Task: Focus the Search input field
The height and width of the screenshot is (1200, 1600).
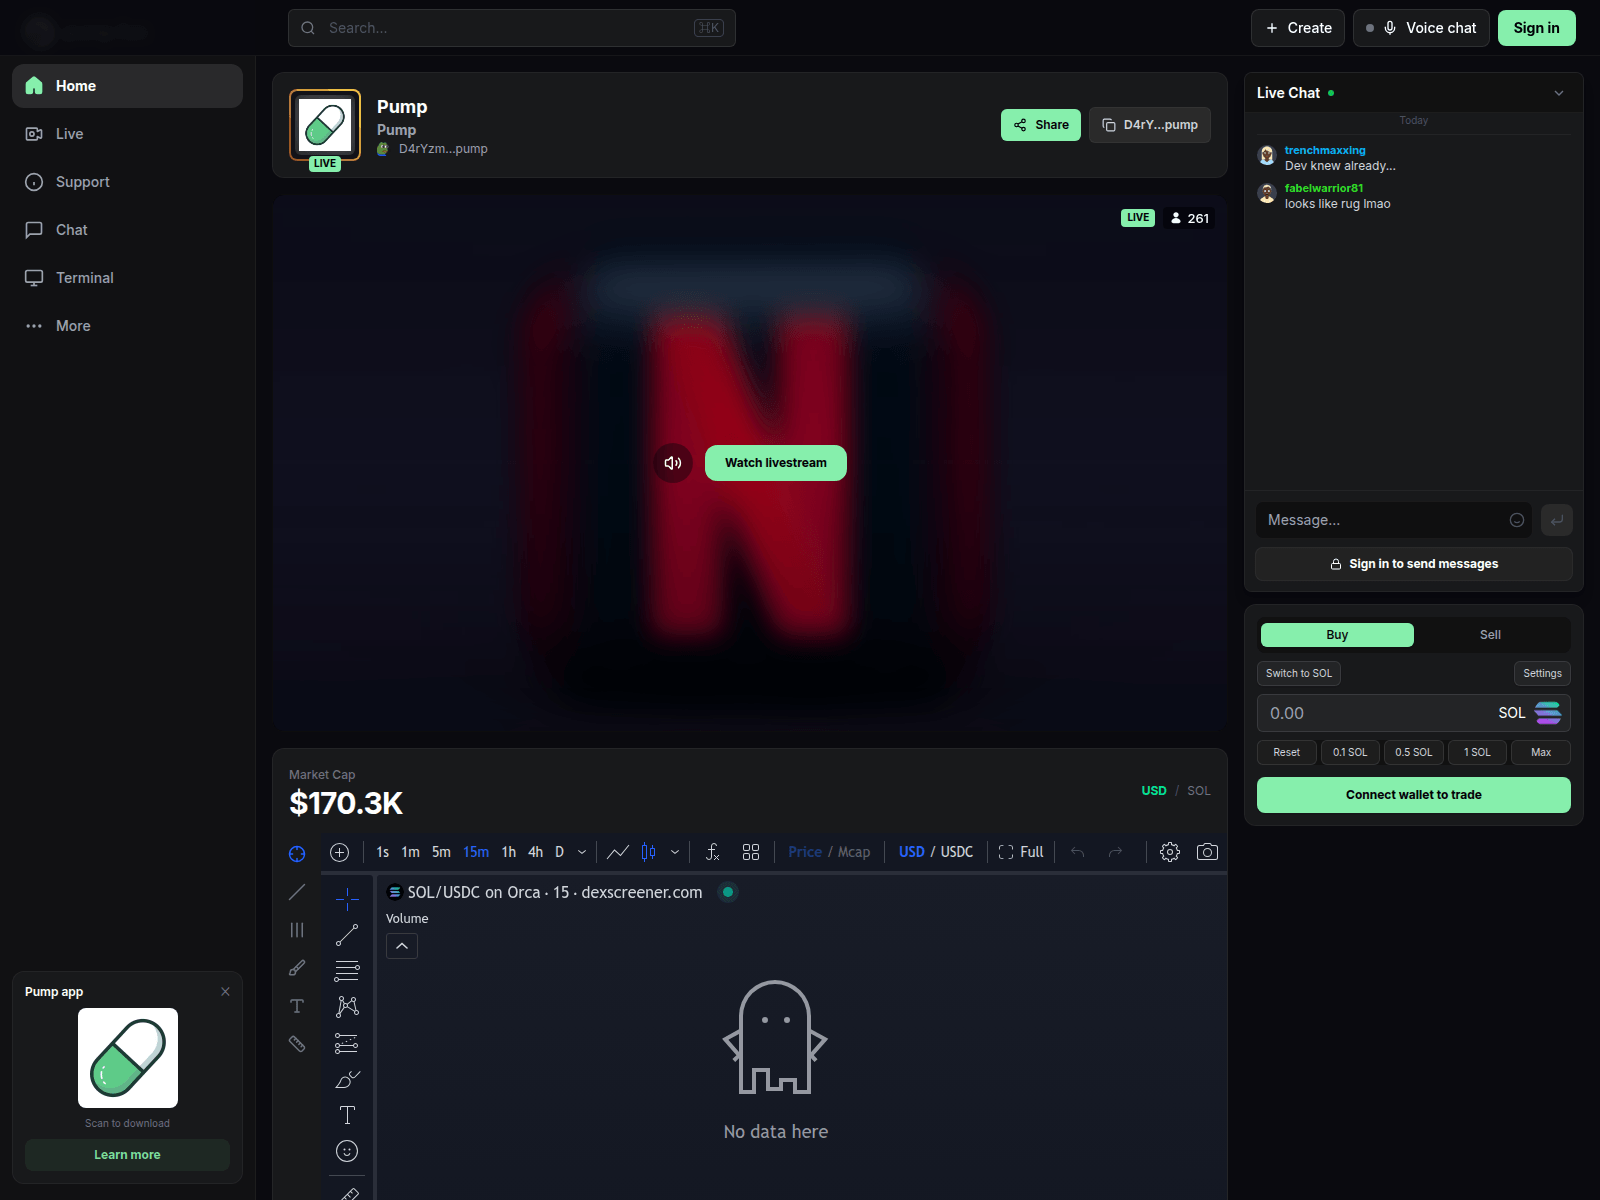Action: (512, 28)
